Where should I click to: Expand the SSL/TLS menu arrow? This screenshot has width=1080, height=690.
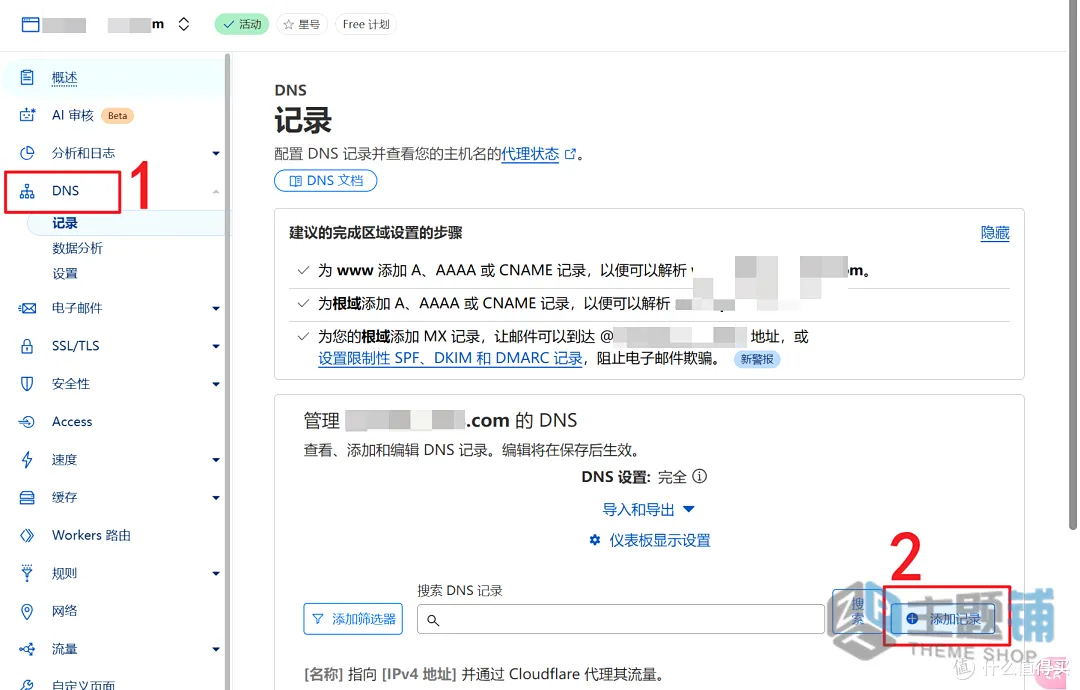(x=216, y=346)
